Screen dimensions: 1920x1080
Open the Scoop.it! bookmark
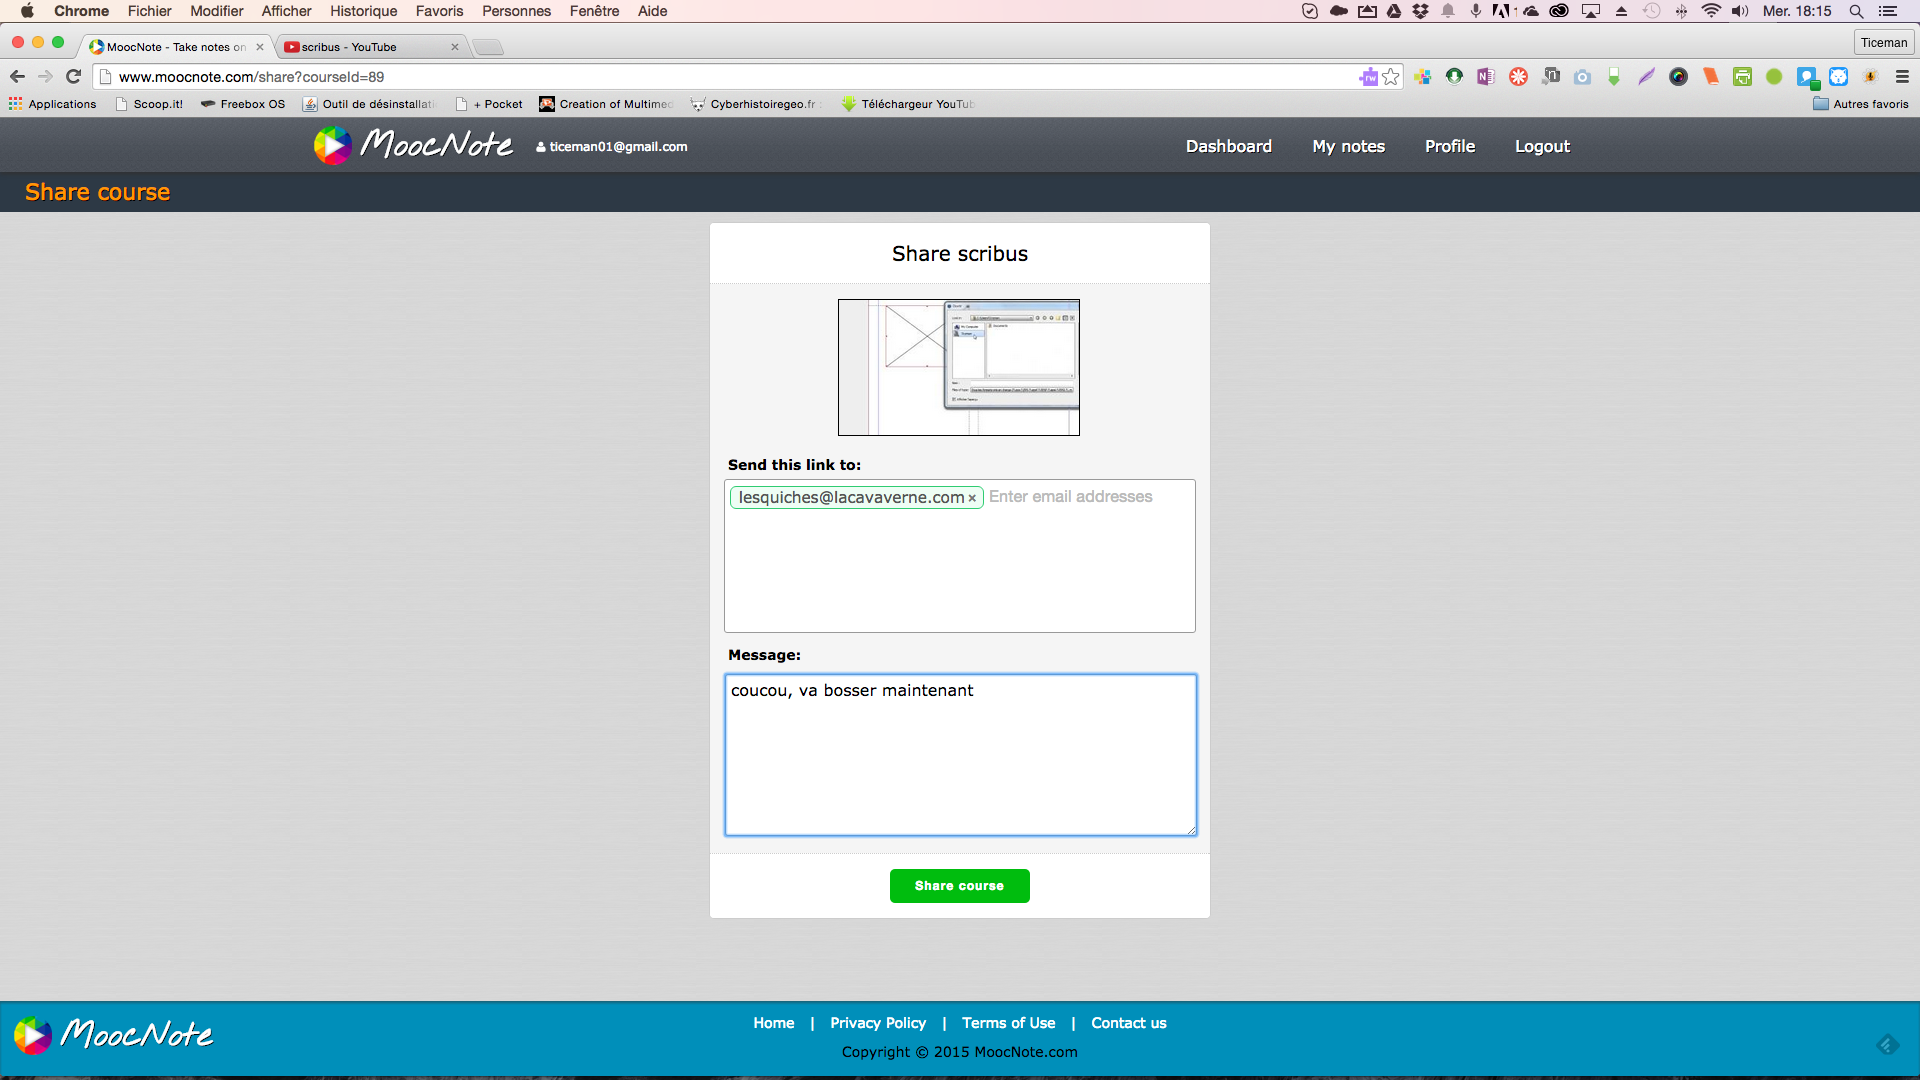coord(149,104)
